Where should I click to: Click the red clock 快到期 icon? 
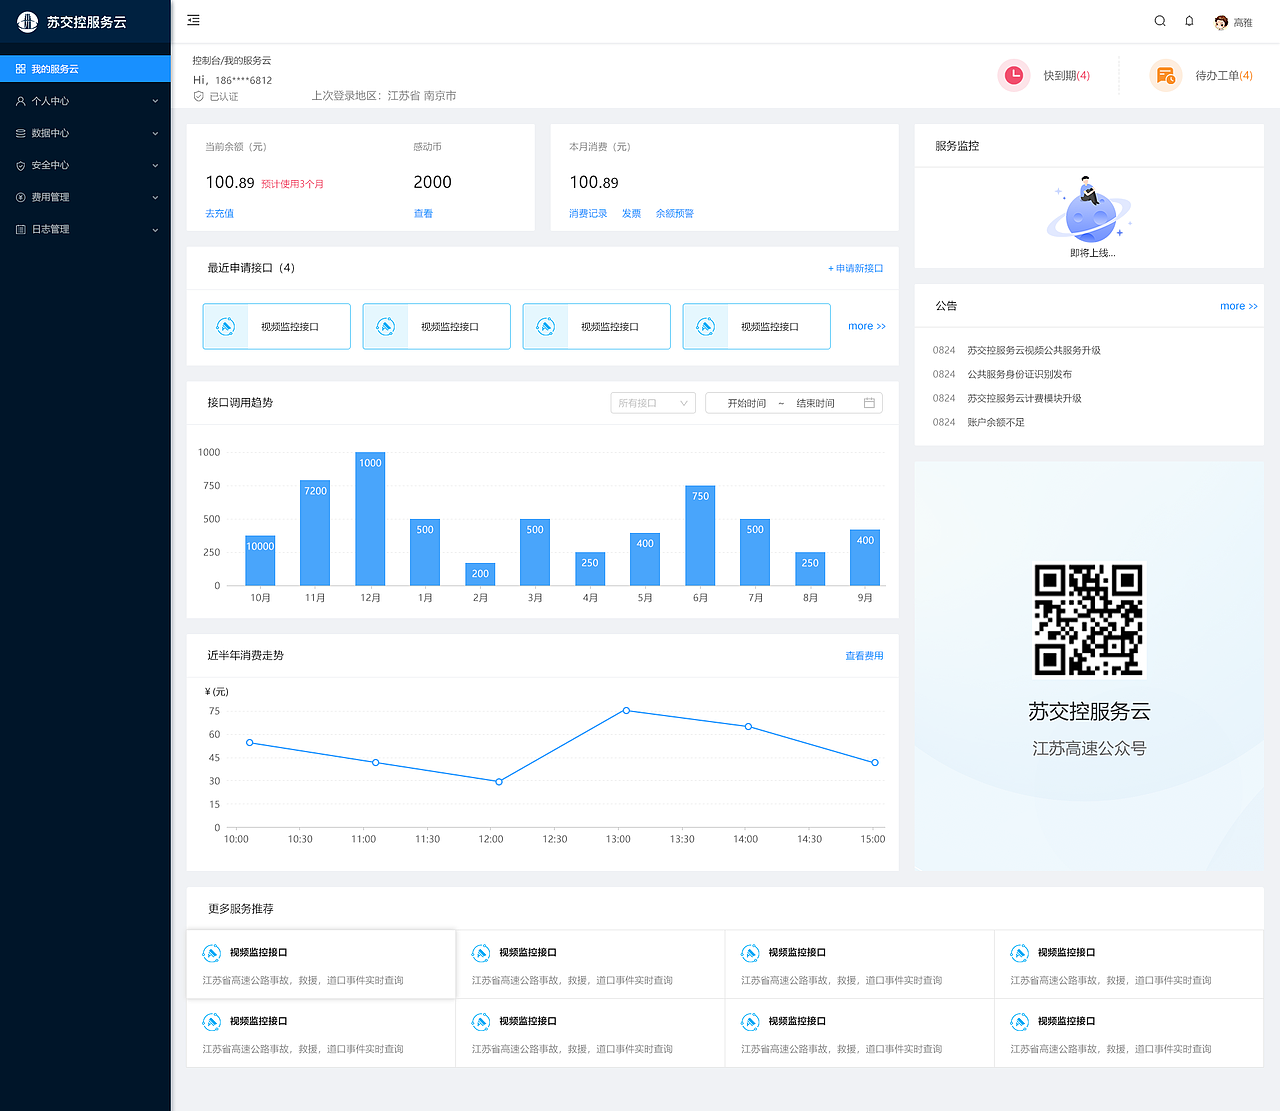[1014, 75]
